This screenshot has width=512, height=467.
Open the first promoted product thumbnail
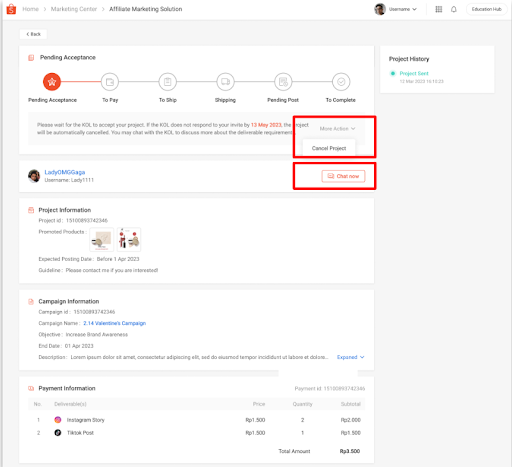102,239
